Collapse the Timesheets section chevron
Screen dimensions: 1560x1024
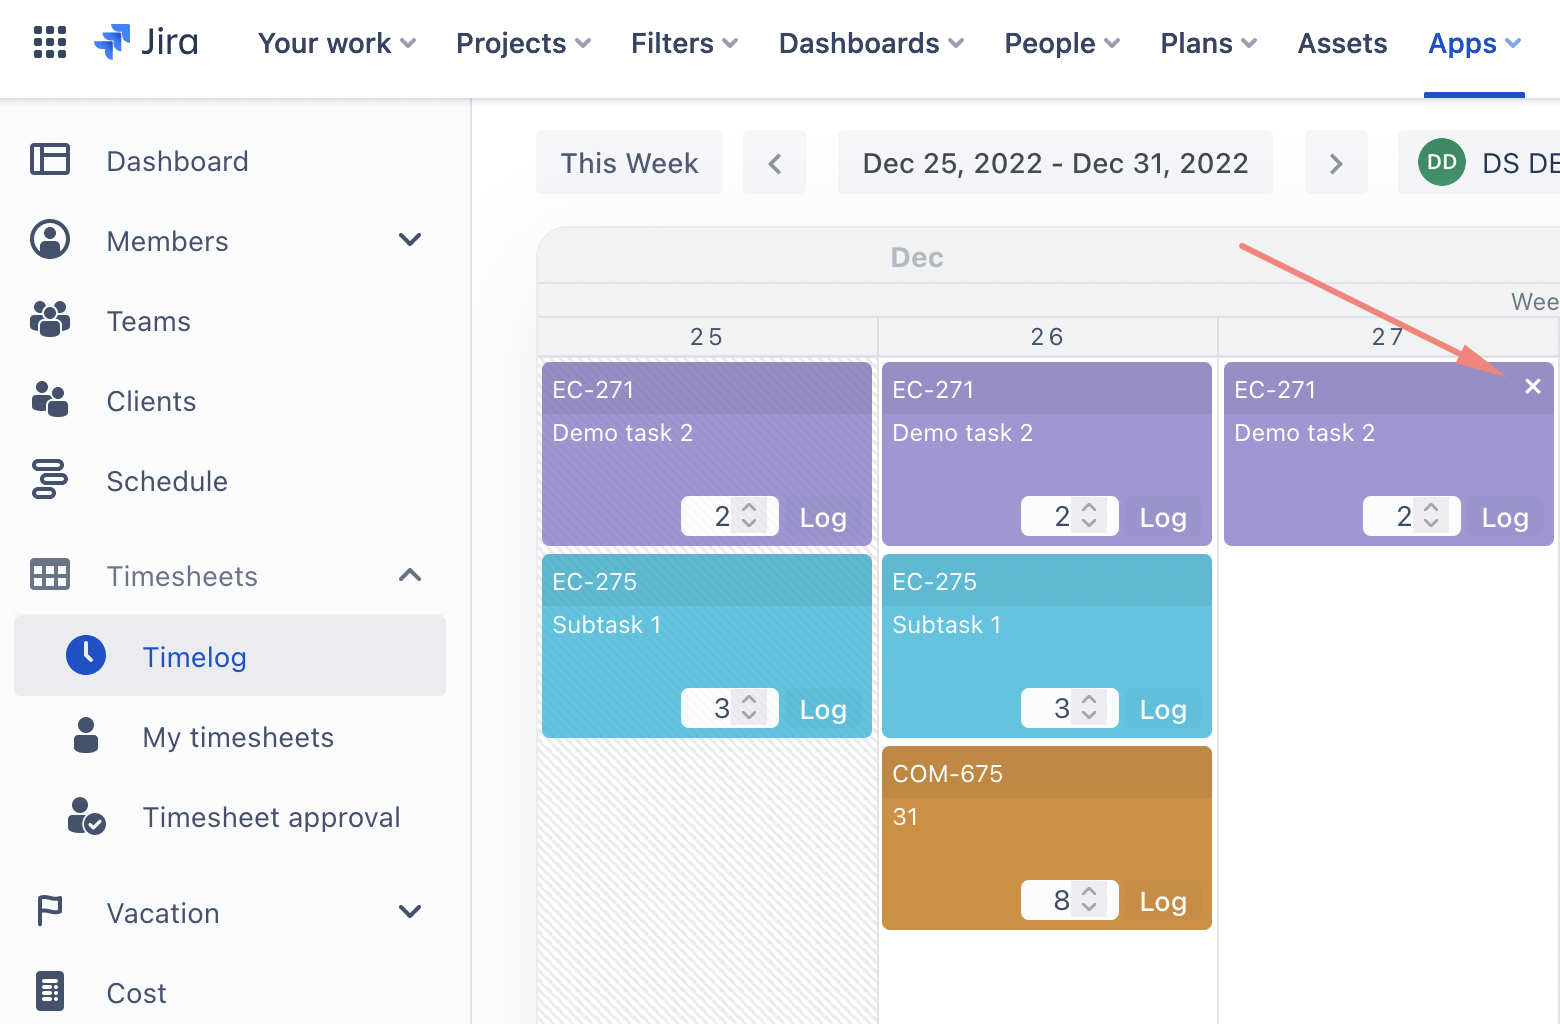(x=410, y=575)
